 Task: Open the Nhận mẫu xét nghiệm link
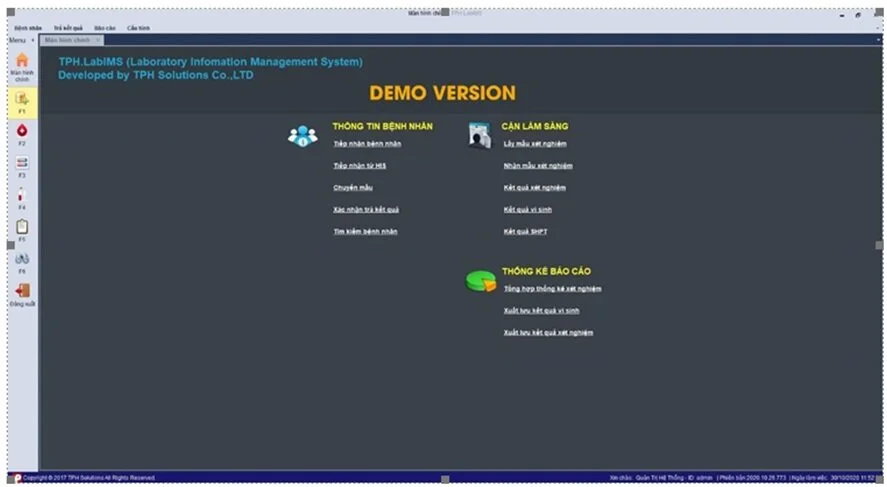click(x=538, y=166)
